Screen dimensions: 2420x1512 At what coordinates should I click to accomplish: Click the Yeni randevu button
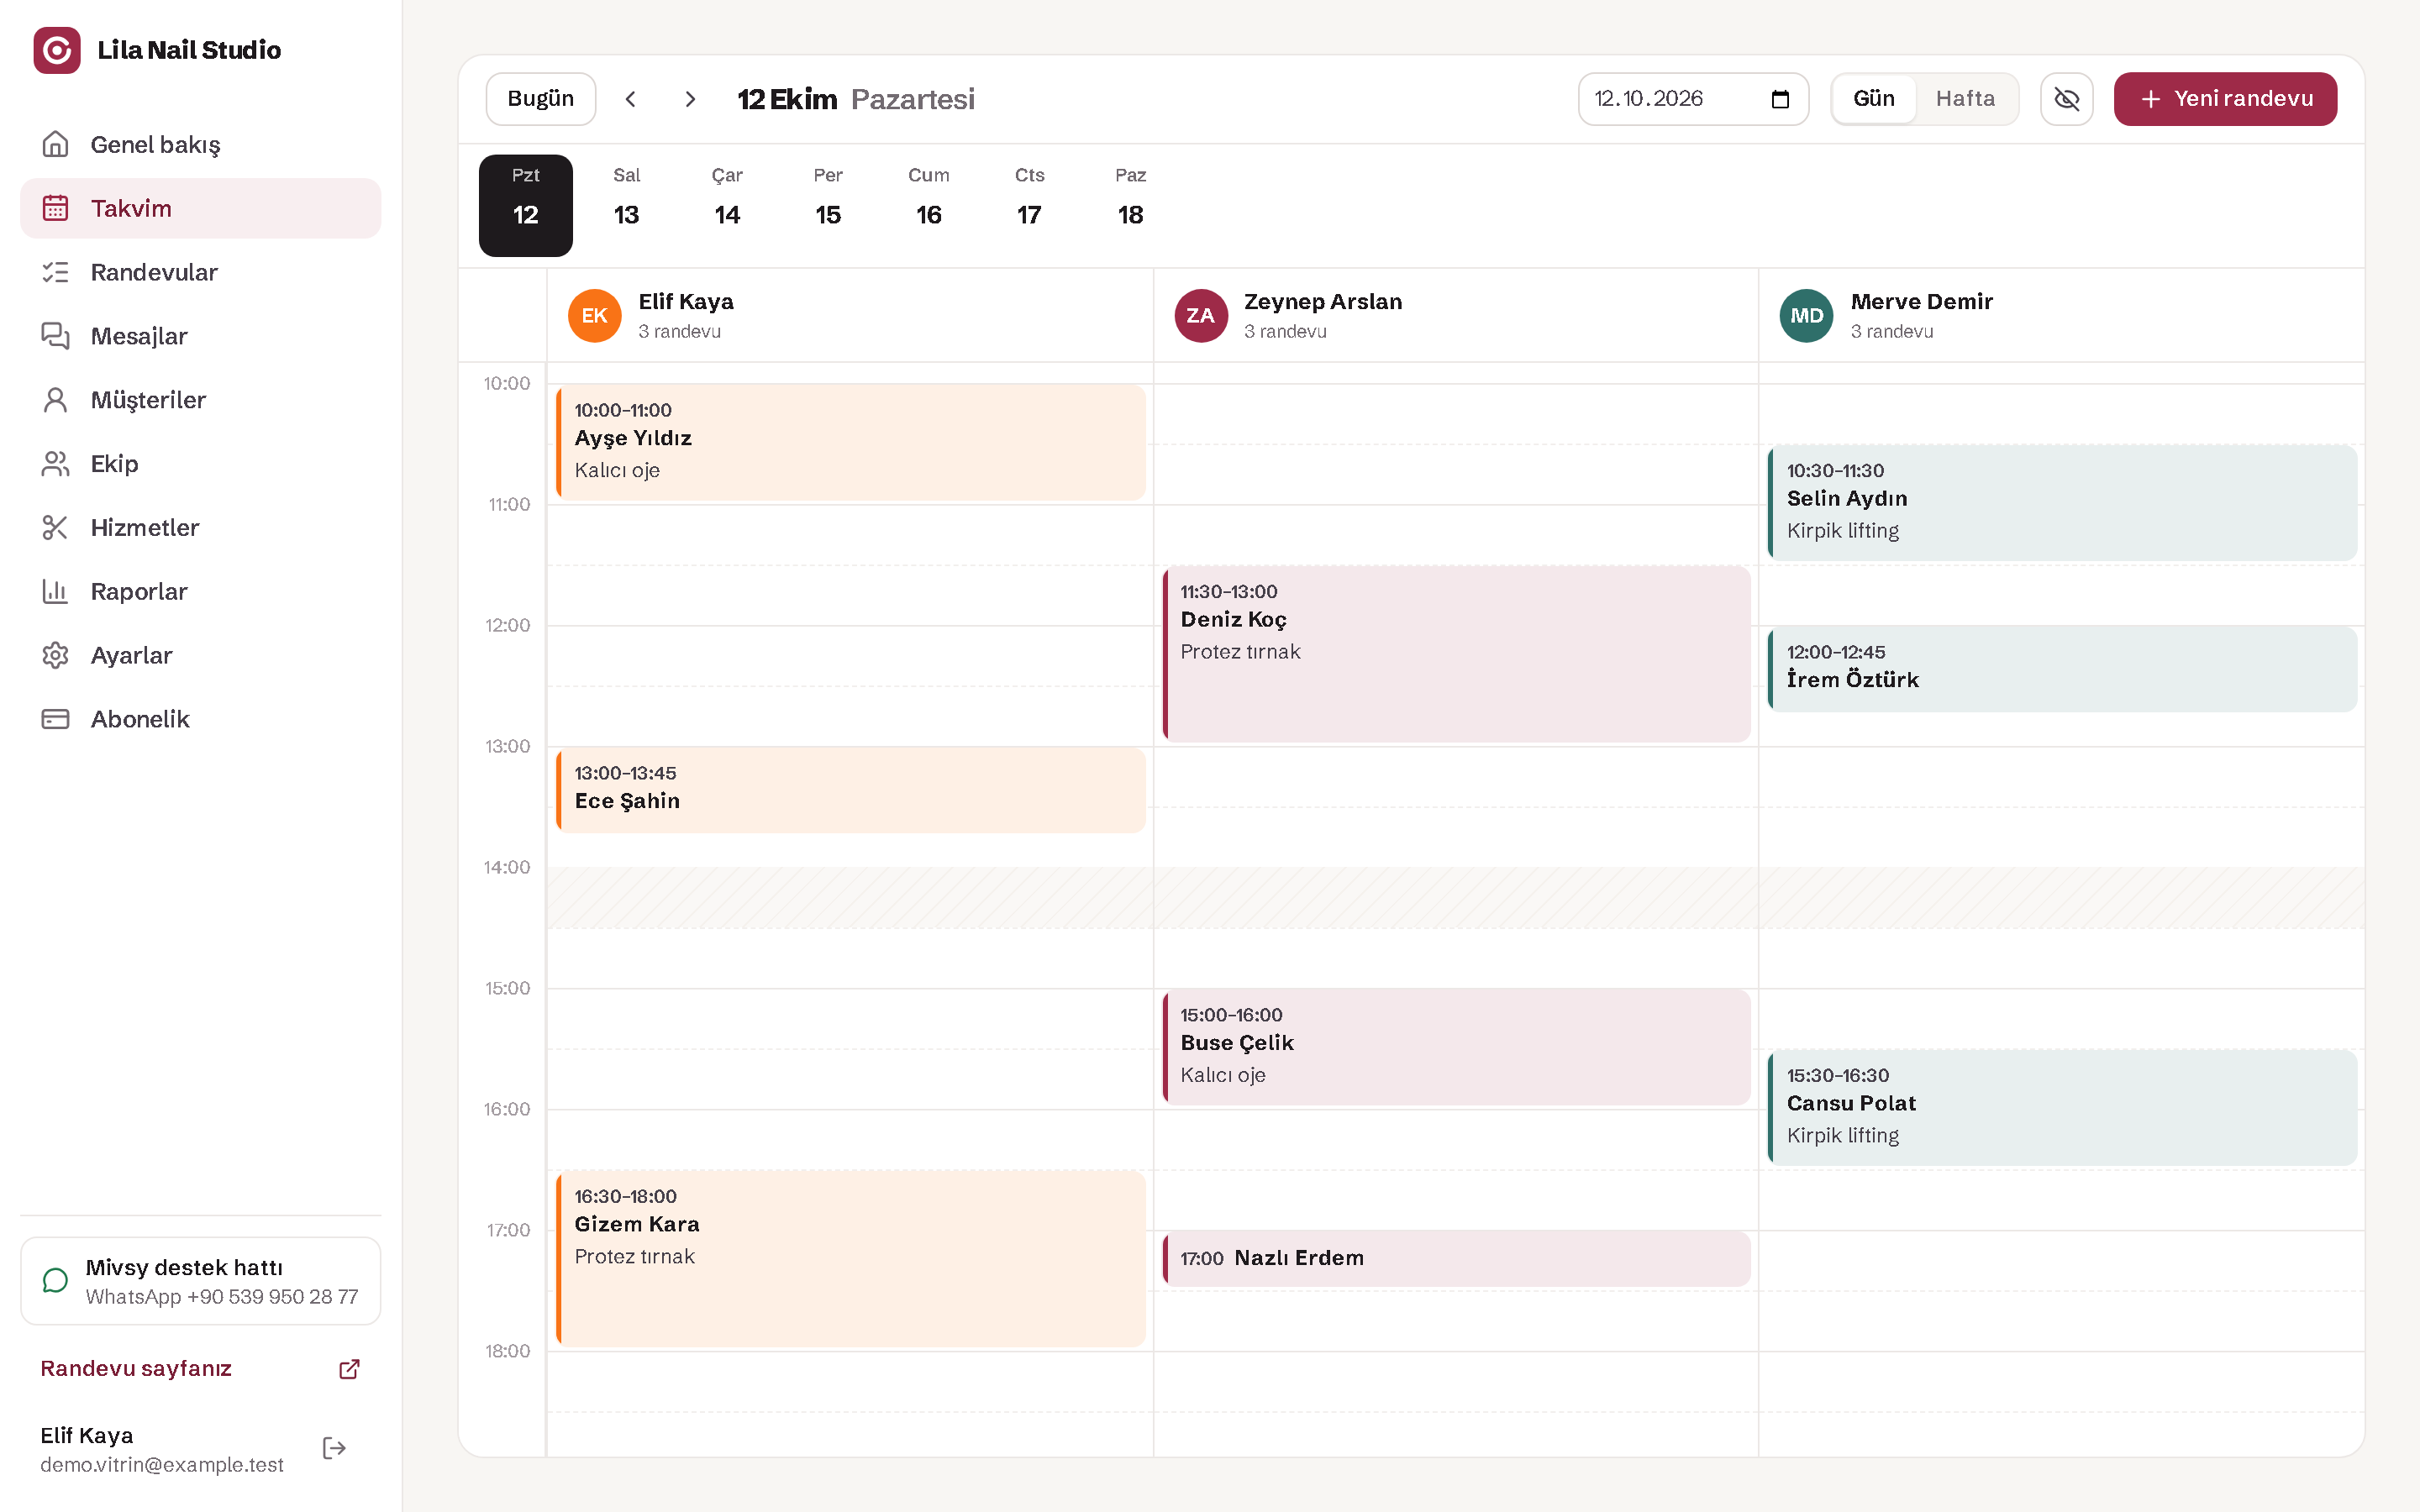click(2225, 99)
